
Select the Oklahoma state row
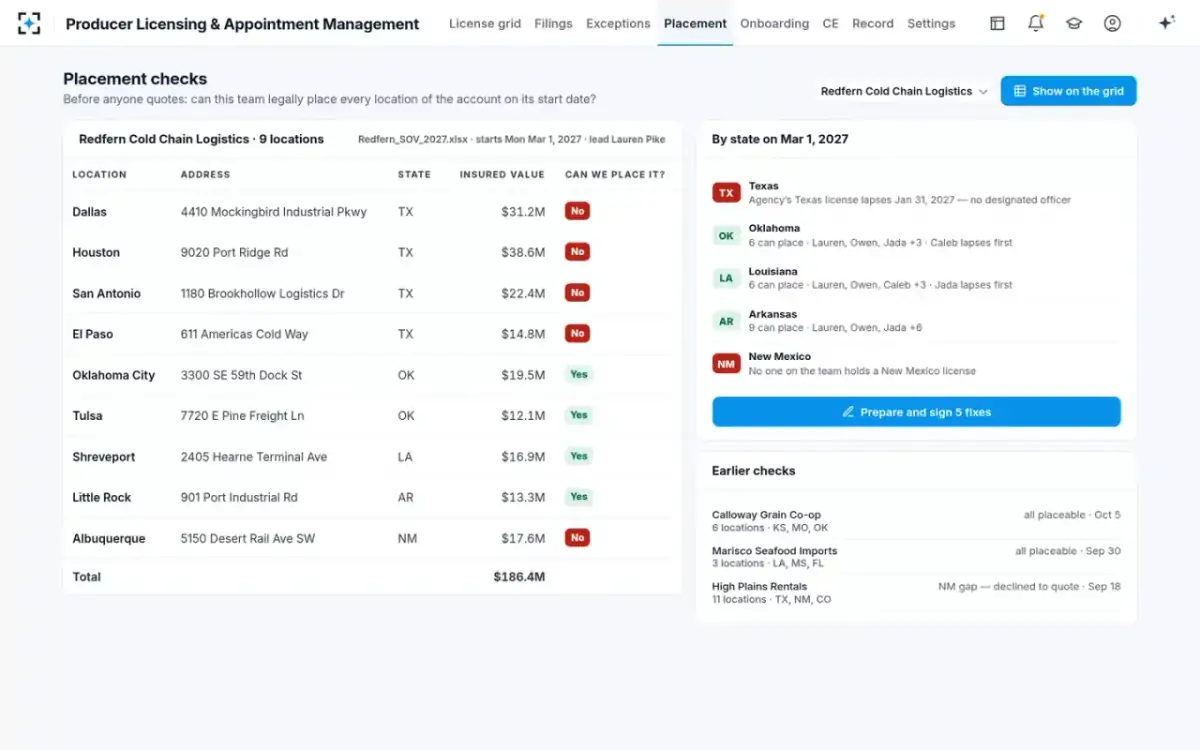[916, 236]
